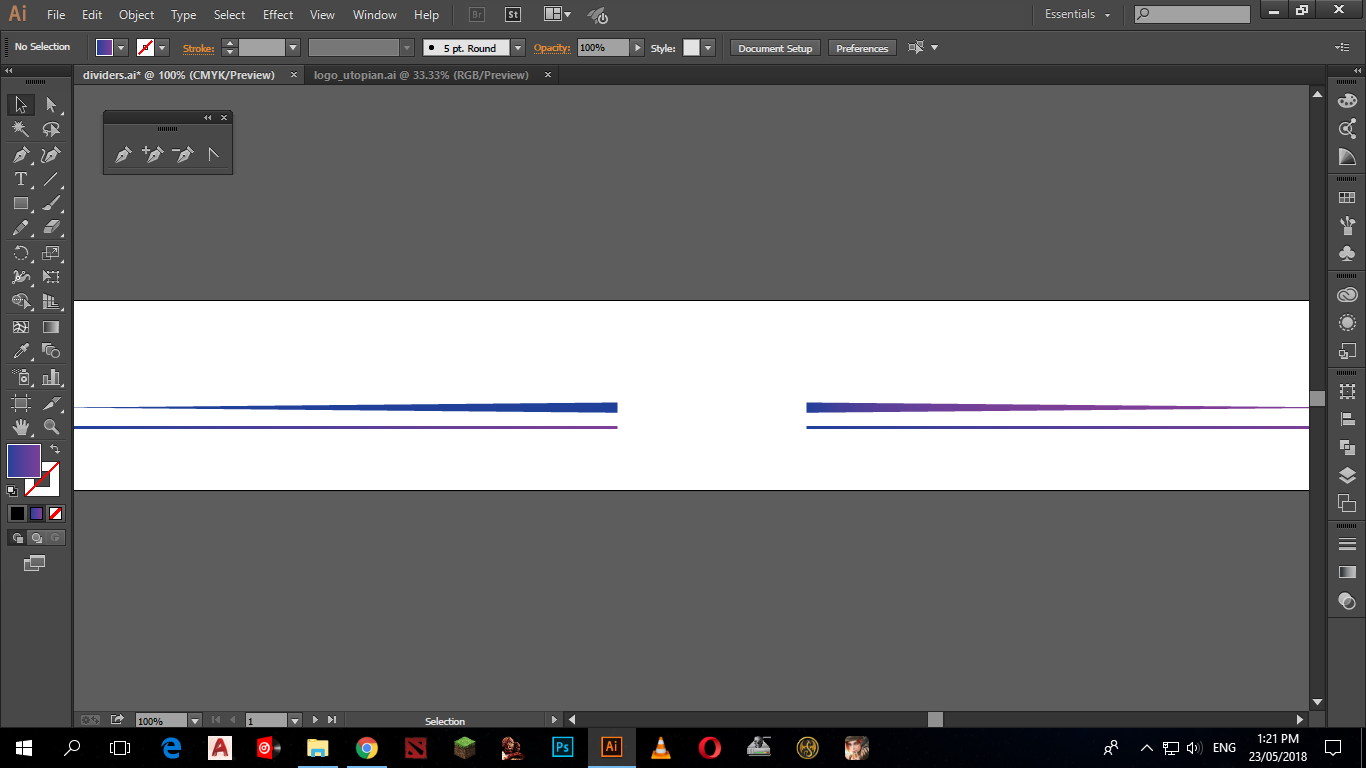Set paint to None in toolbar
Viewport: 1366px width, 768px height.
[56, 513]
